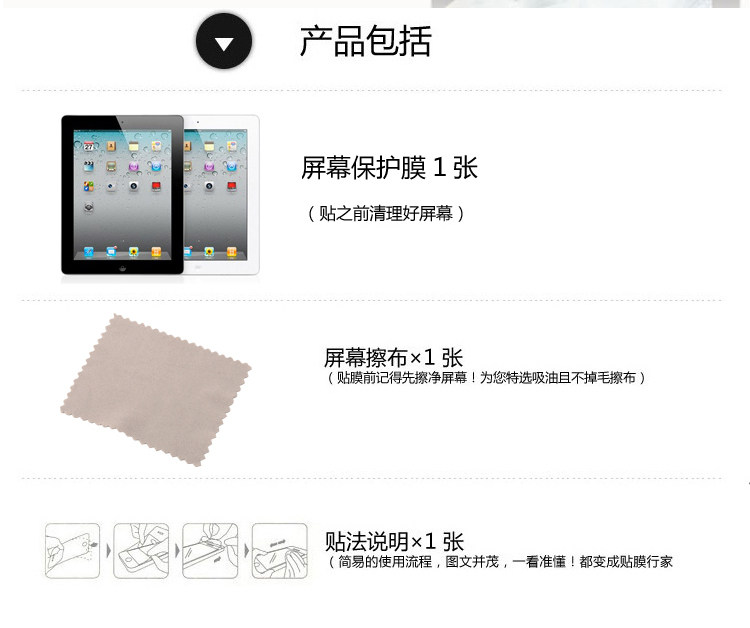Click the 产品包括 heading text
Screen dimensions: 750x628
click(366, 41)
